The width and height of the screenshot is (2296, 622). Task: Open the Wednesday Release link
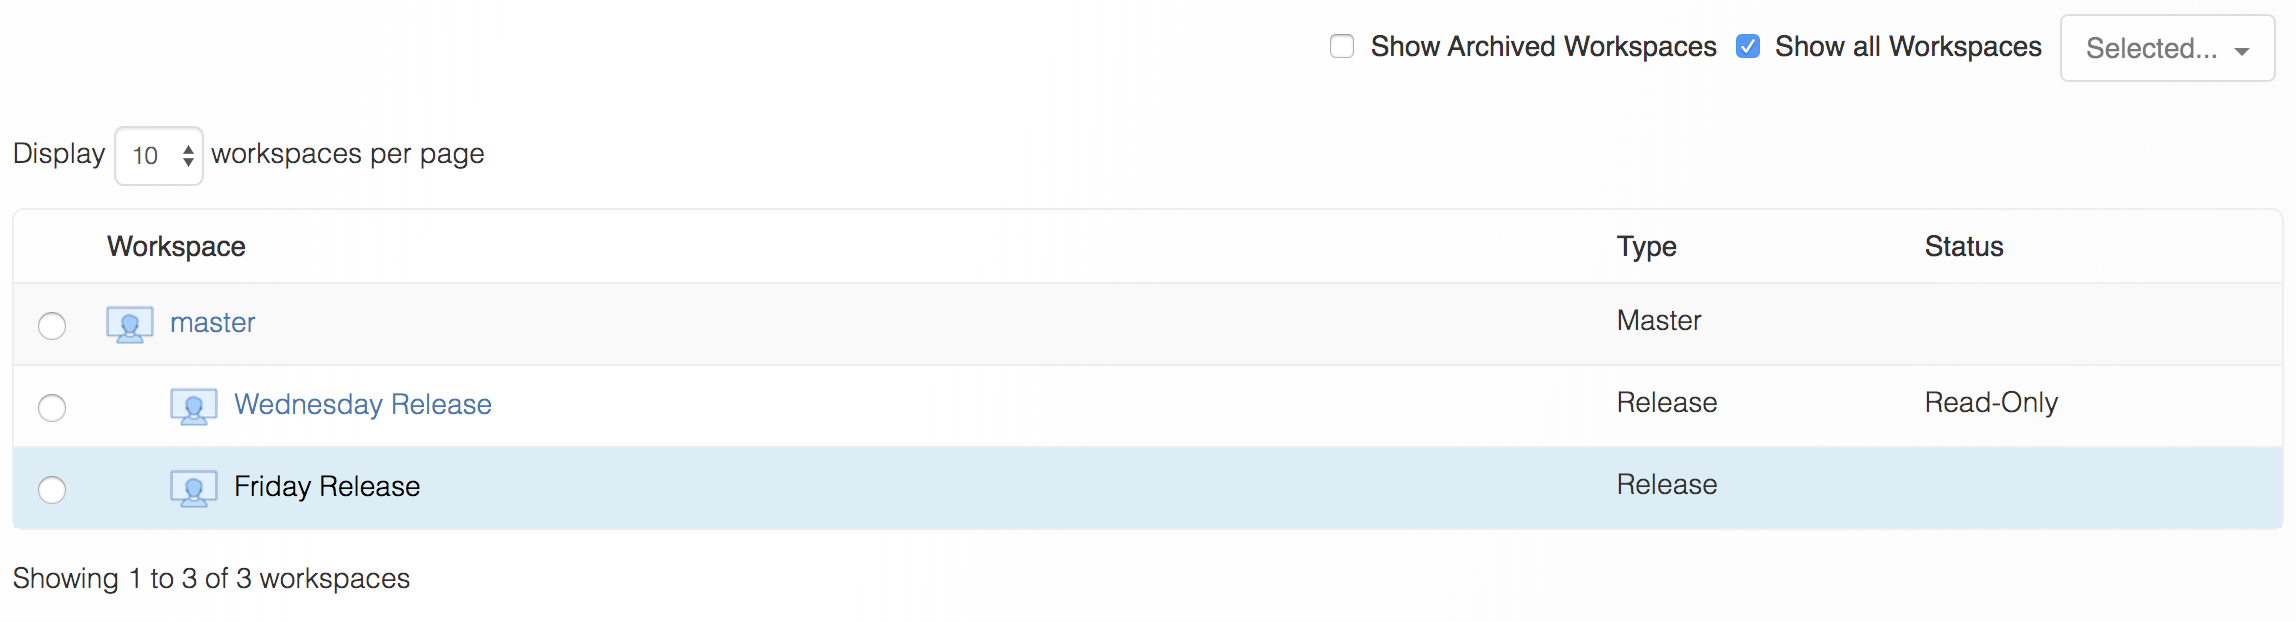363,404
